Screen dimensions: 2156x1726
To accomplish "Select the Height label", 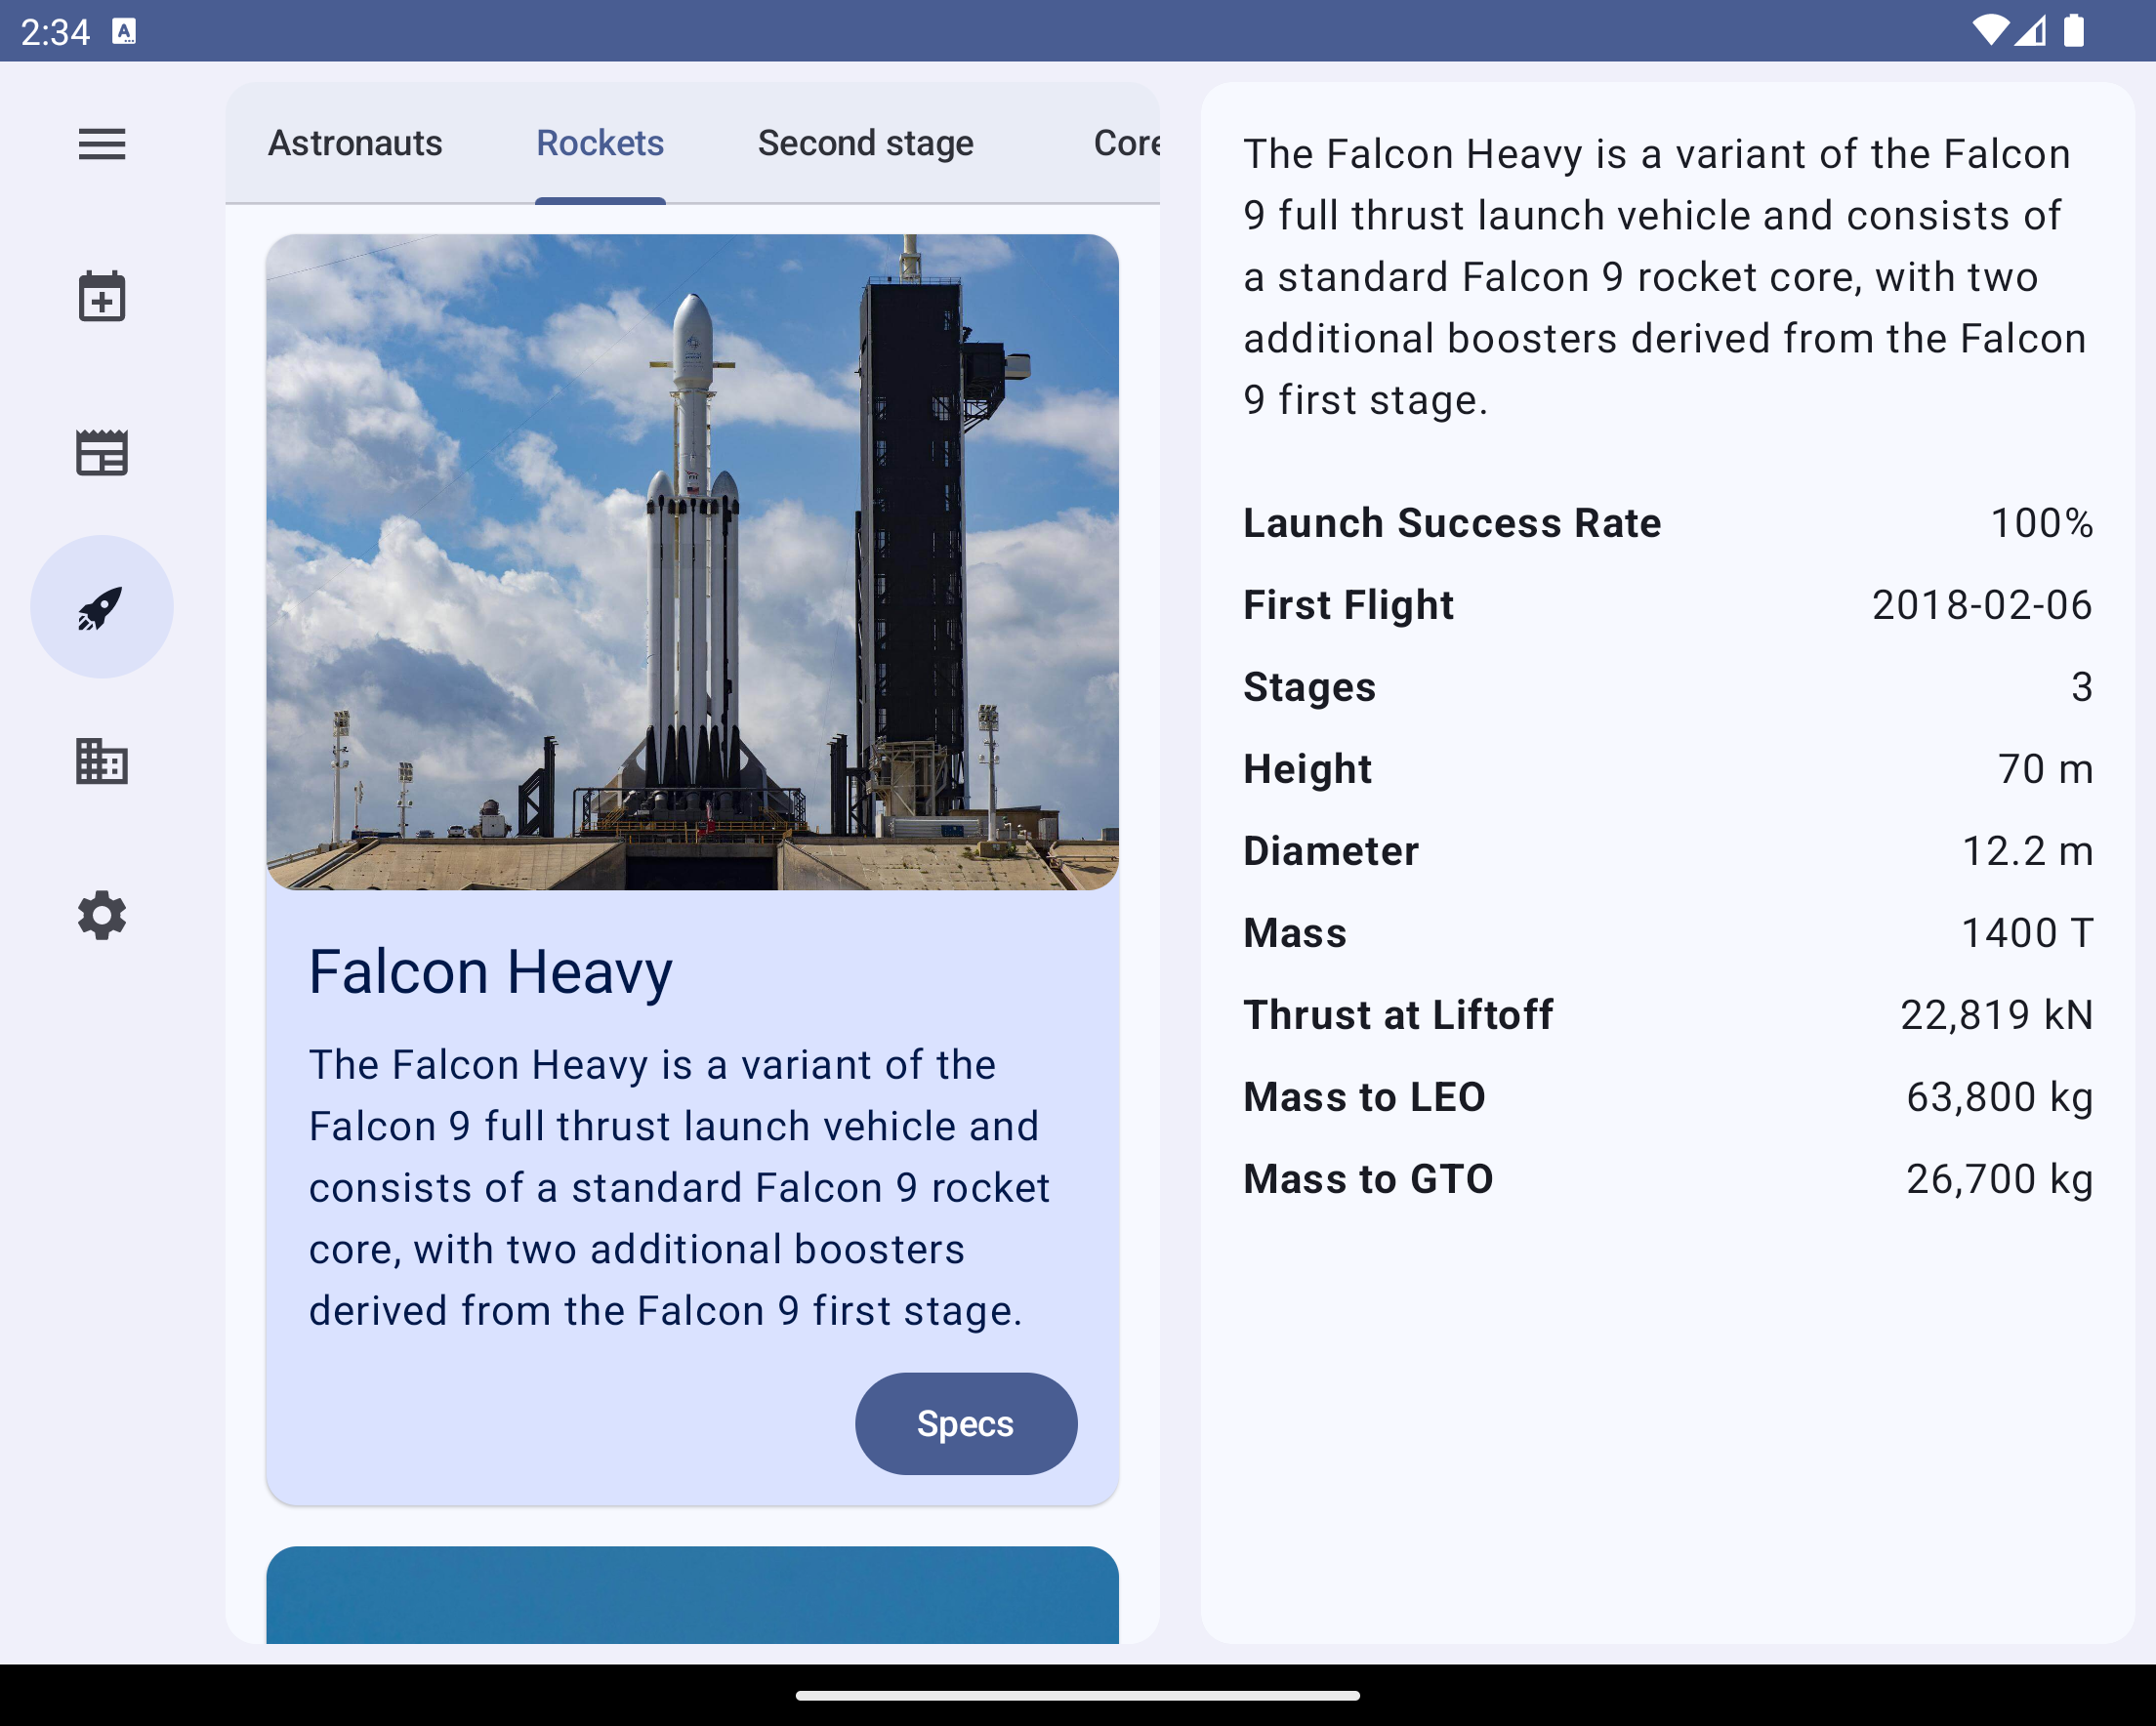I will pyautogui.click(x=1307, y=769).
